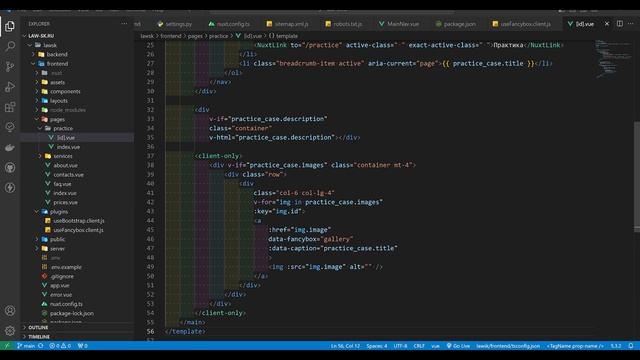This screenshot has height=360, width=640.
Task: Open the Manage gear icon
Action: pos(10,331)
